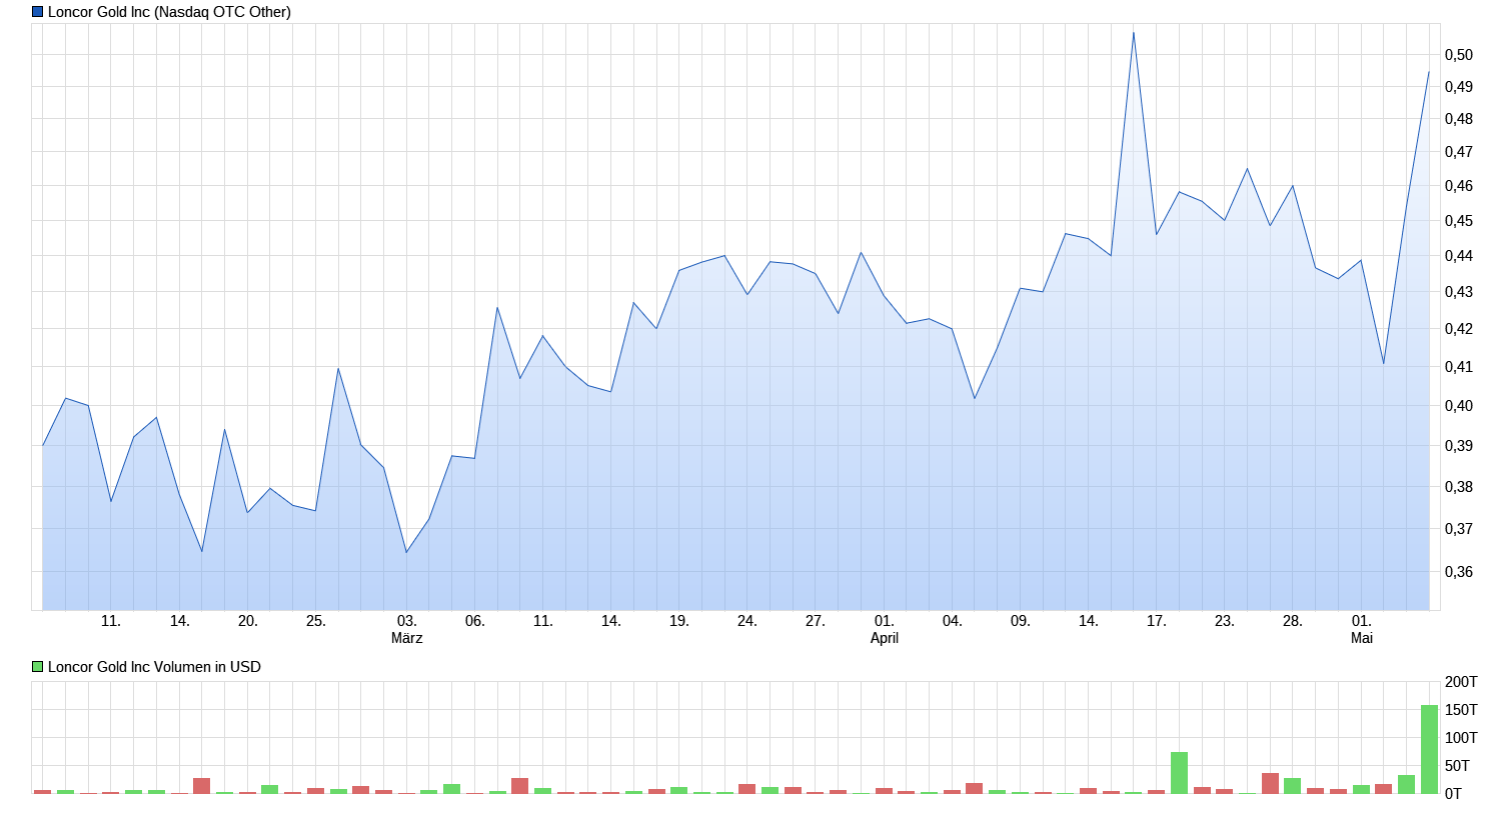
Task: Click the 100T volume axis label
Action: pos(1461,738)
